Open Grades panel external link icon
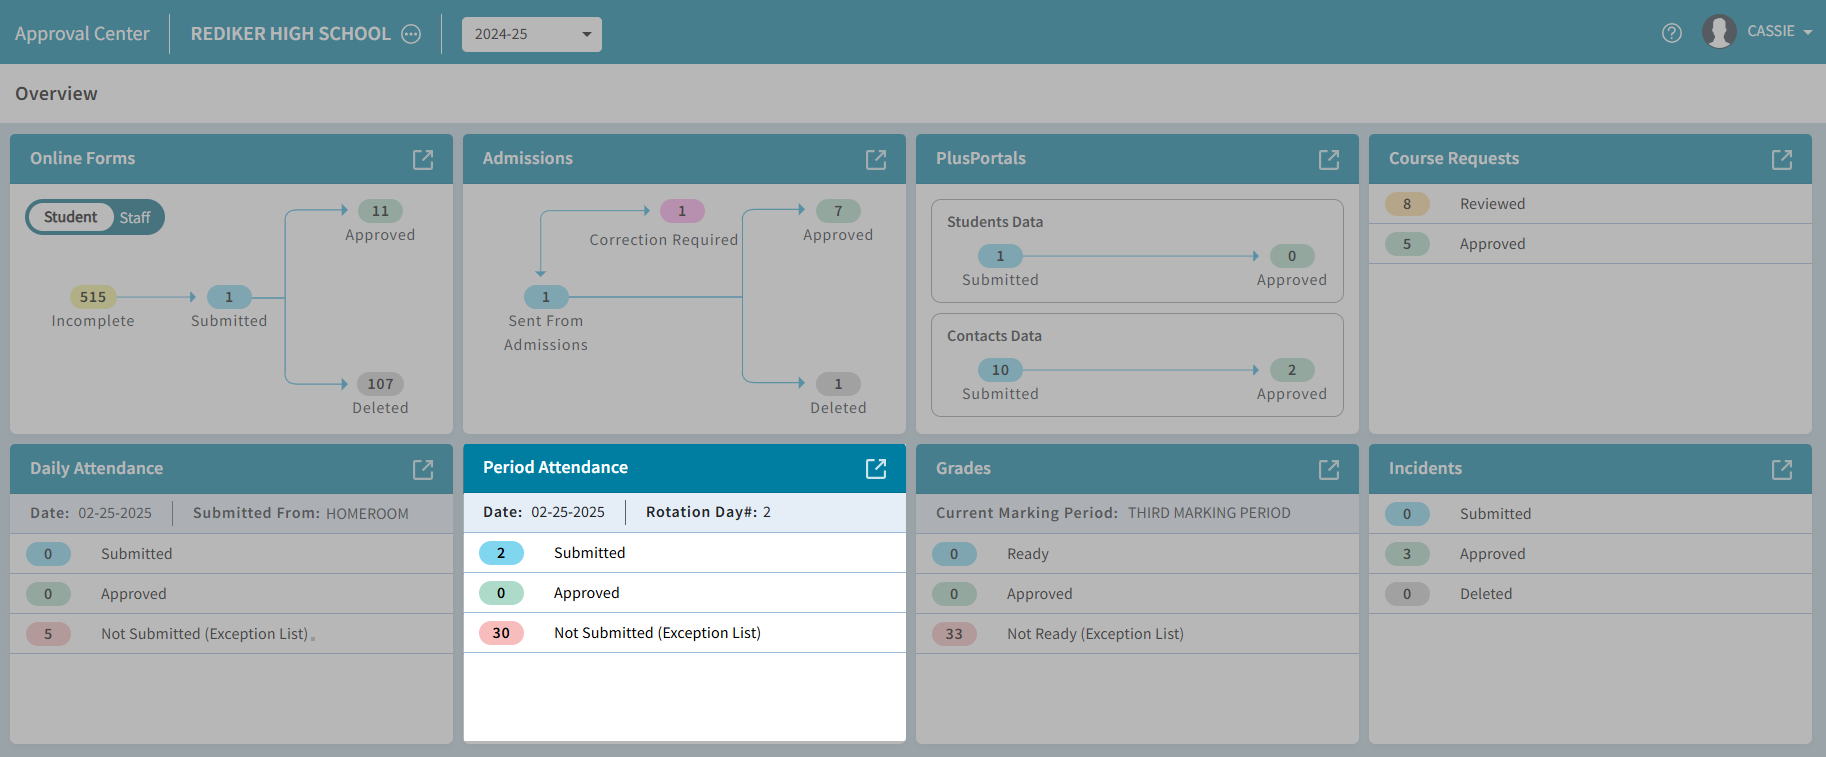The width and height of the screenshot is (1826, 757). [x=1329, y=469]
